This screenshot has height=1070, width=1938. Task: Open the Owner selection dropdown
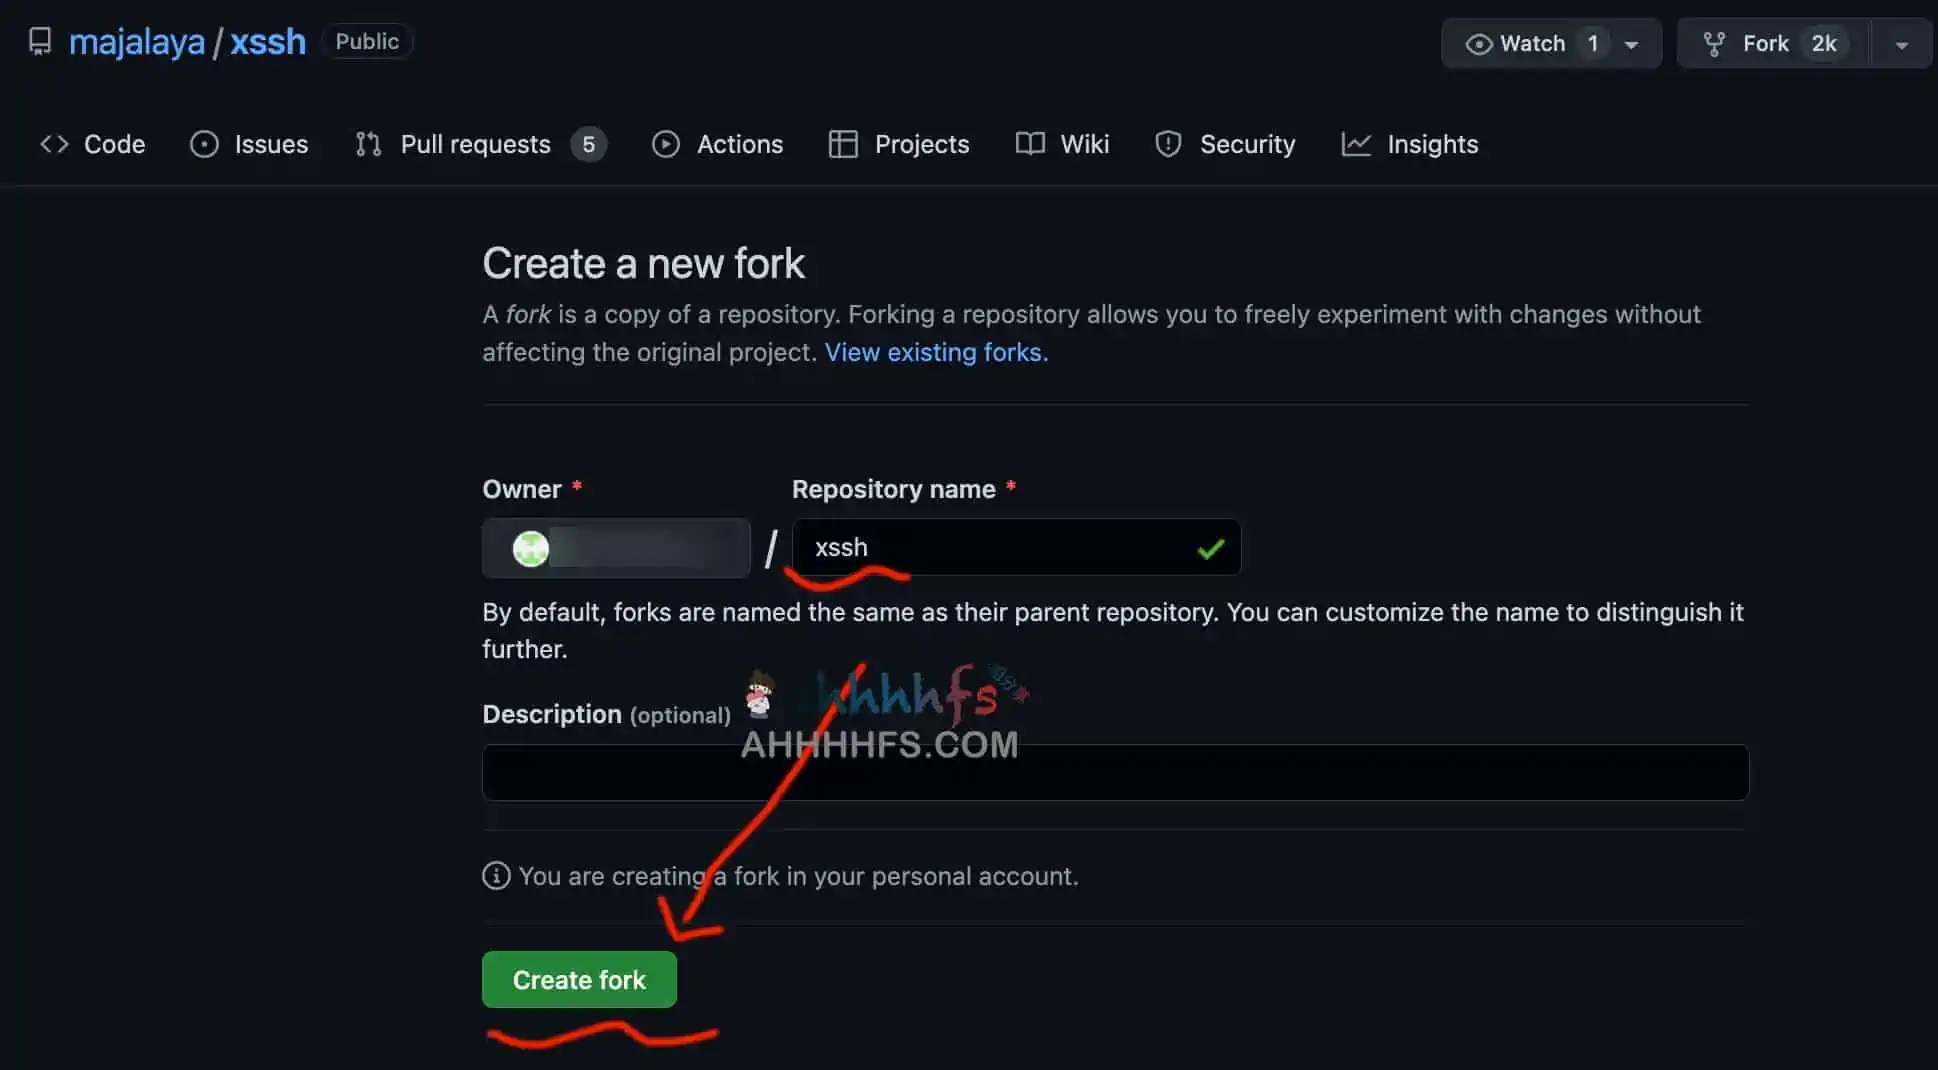(x=616, y=548)
